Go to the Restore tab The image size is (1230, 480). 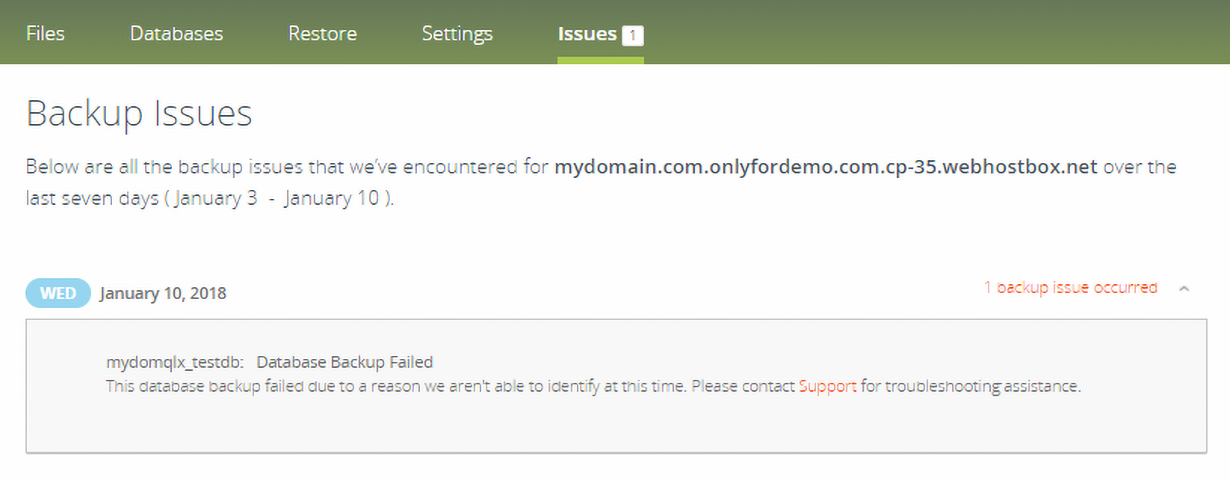(x=322, y=33)
